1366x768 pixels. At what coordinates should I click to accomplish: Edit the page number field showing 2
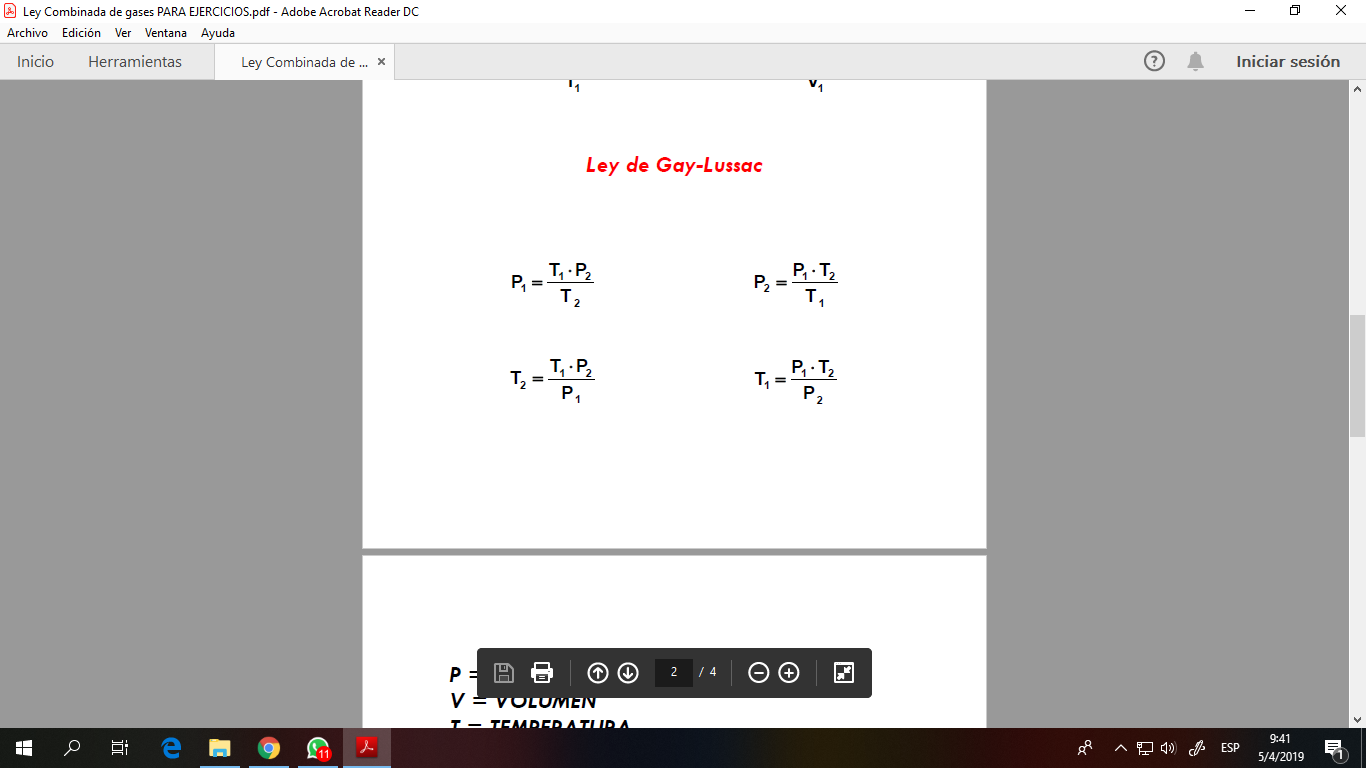674,672
